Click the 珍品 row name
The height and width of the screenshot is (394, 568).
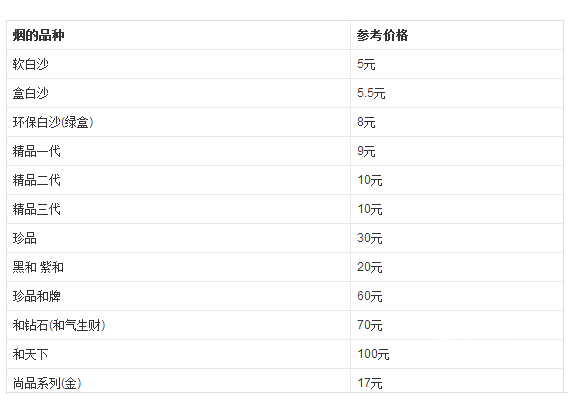click(25, 238)
